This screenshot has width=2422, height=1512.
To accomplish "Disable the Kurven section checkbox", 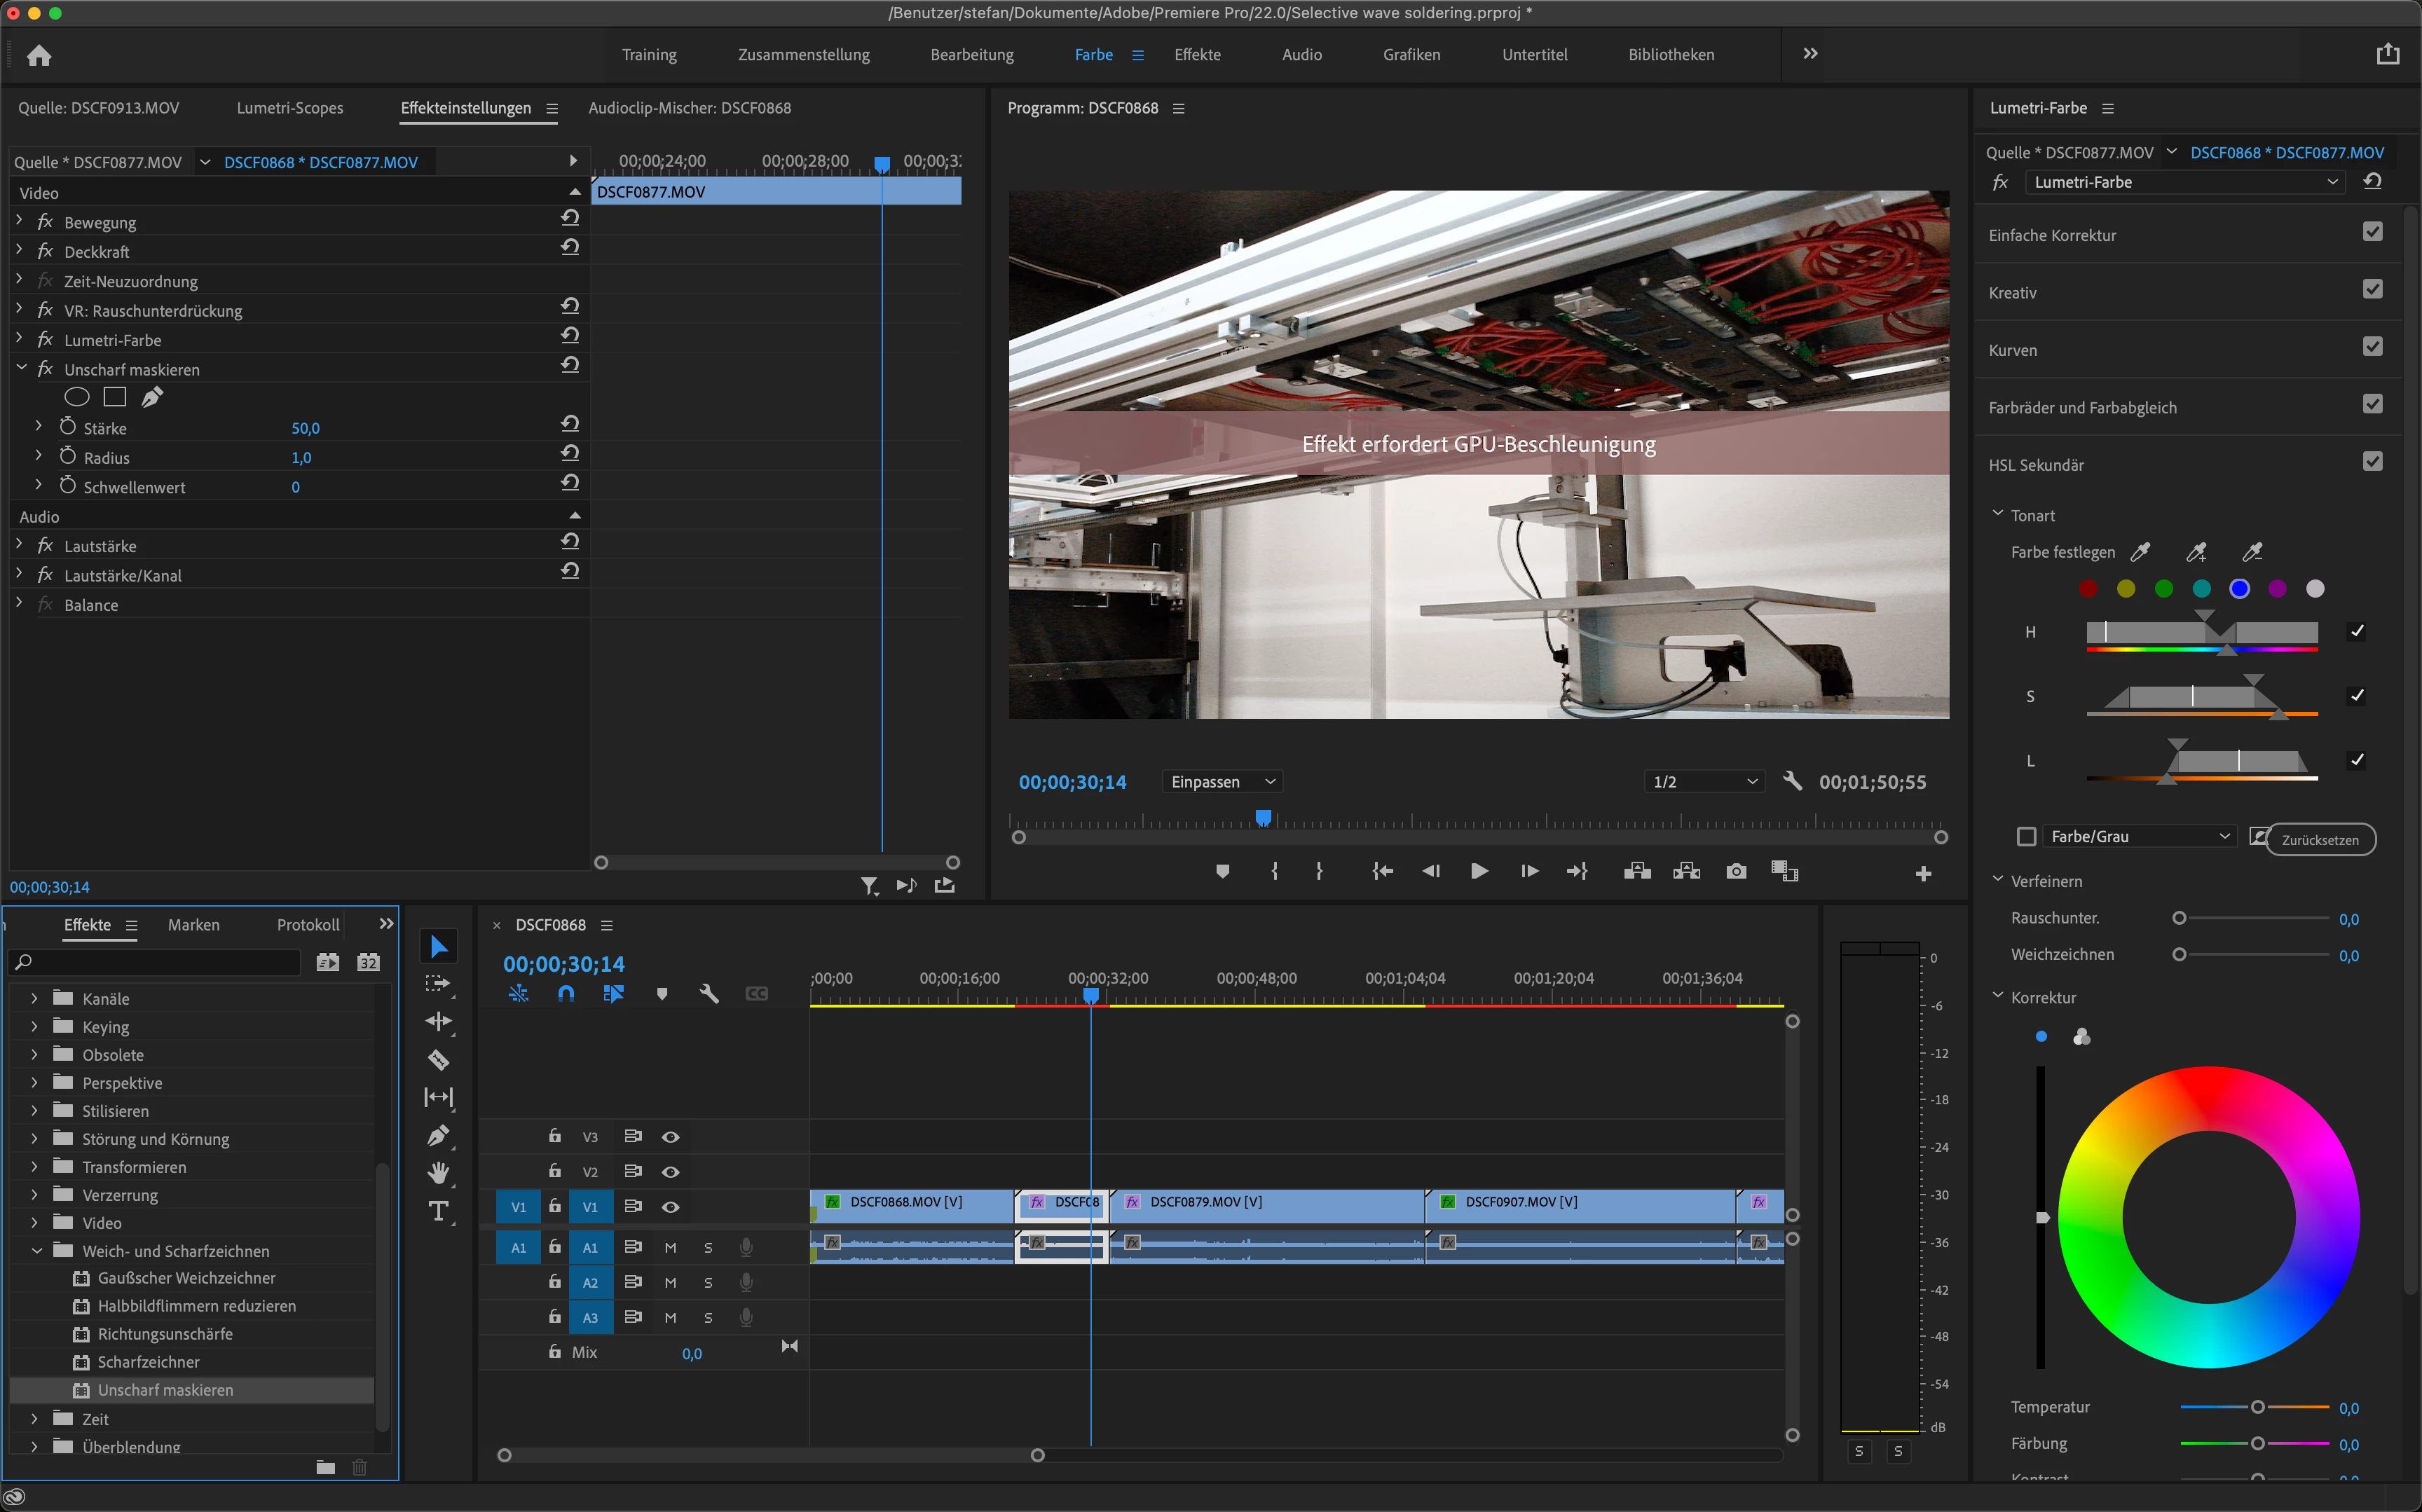I will [x=2372, y=347].
